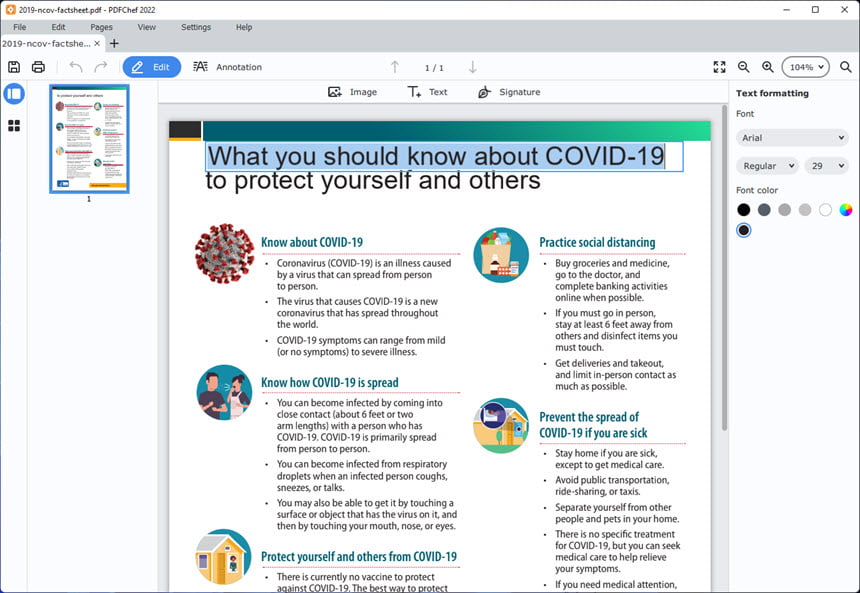Click the 'Know about COVID-19' heading
Viewport: 860px width, 593px height.
point(312,242)
